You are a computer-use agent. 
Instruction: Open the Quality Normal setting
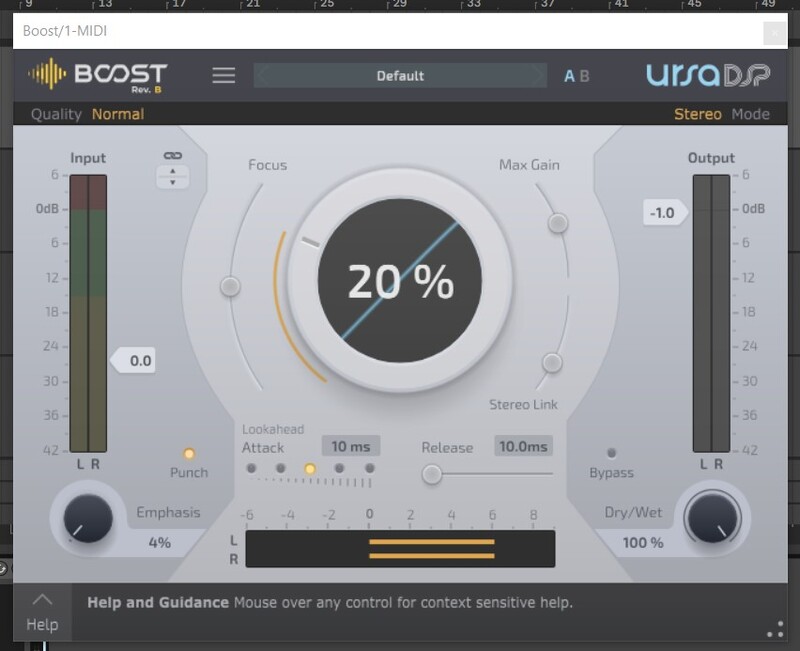(117, 114)
